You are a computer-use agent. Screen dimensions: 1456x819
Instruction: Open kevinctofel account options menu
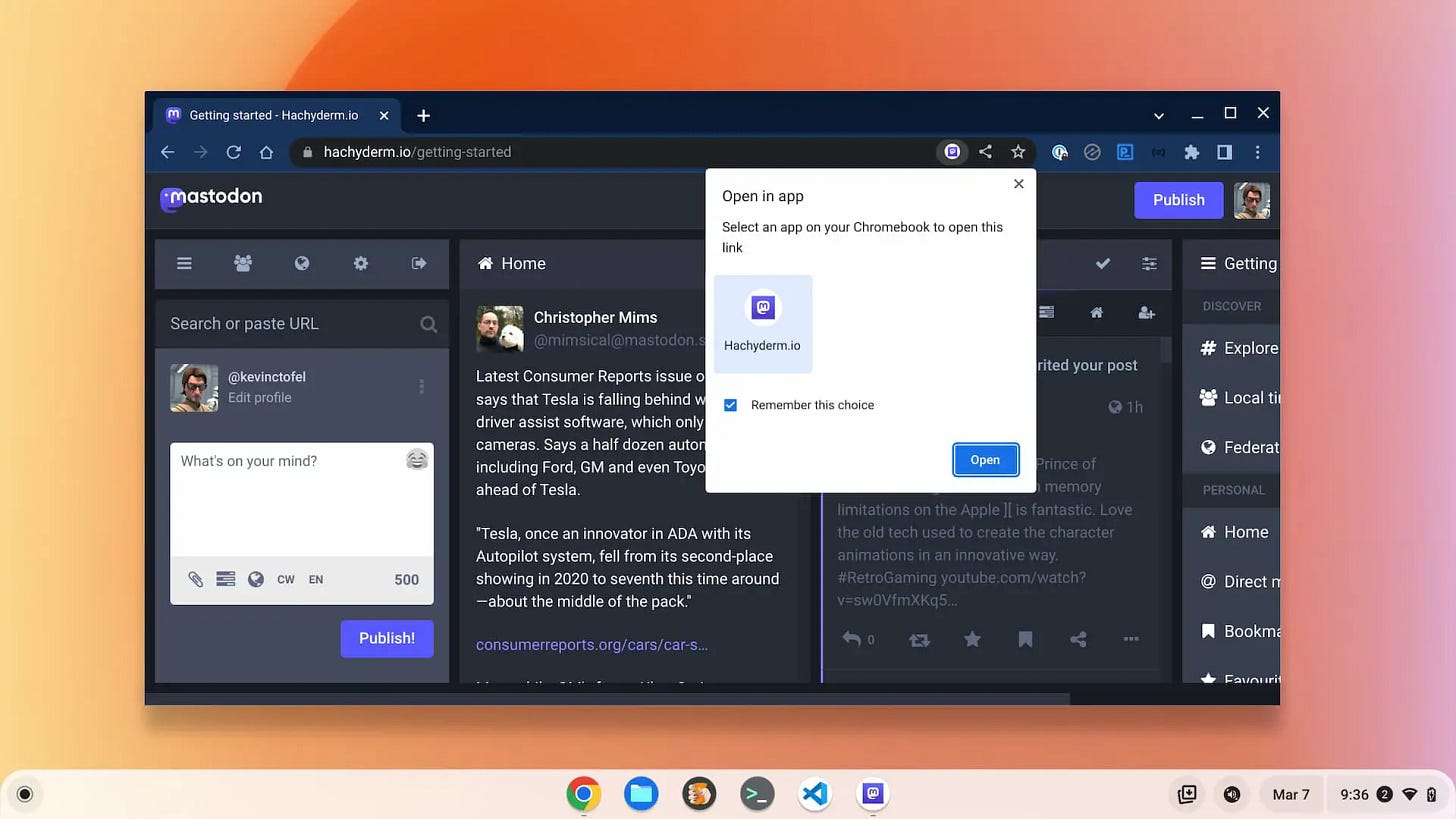tap(421, 387)
